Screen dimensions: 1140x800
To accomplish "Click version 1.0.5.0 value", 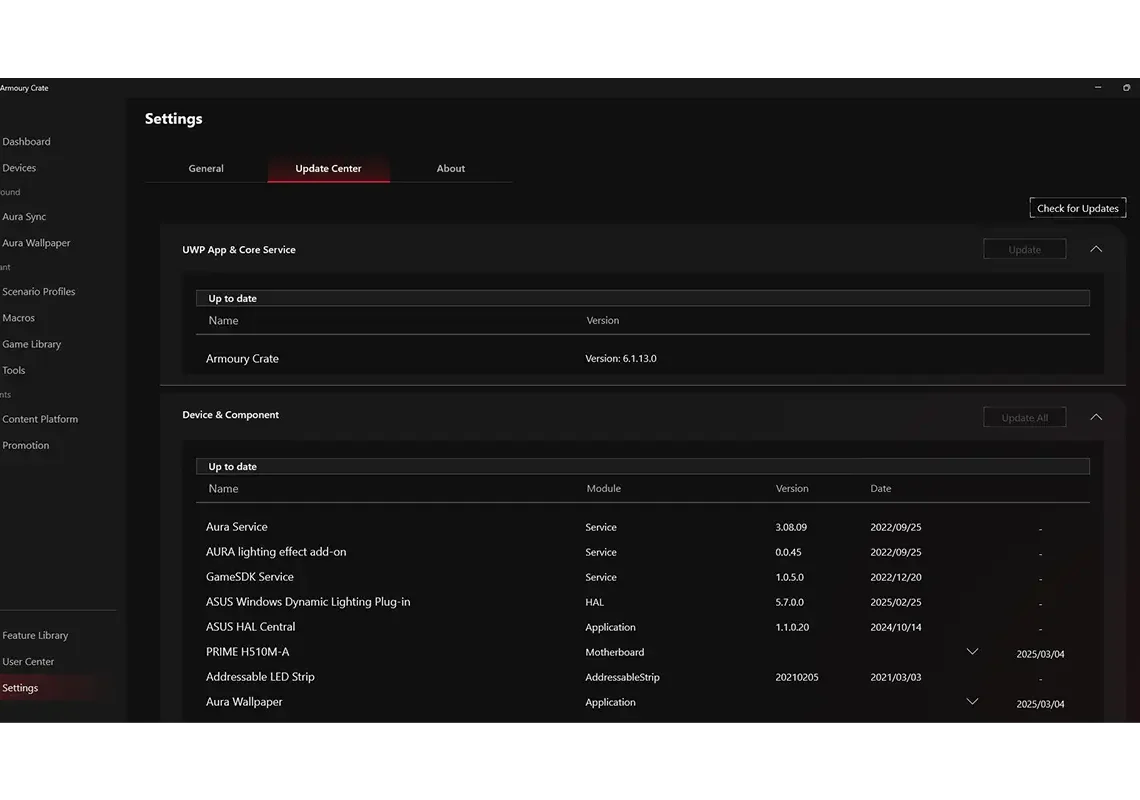I will [790, 577].
